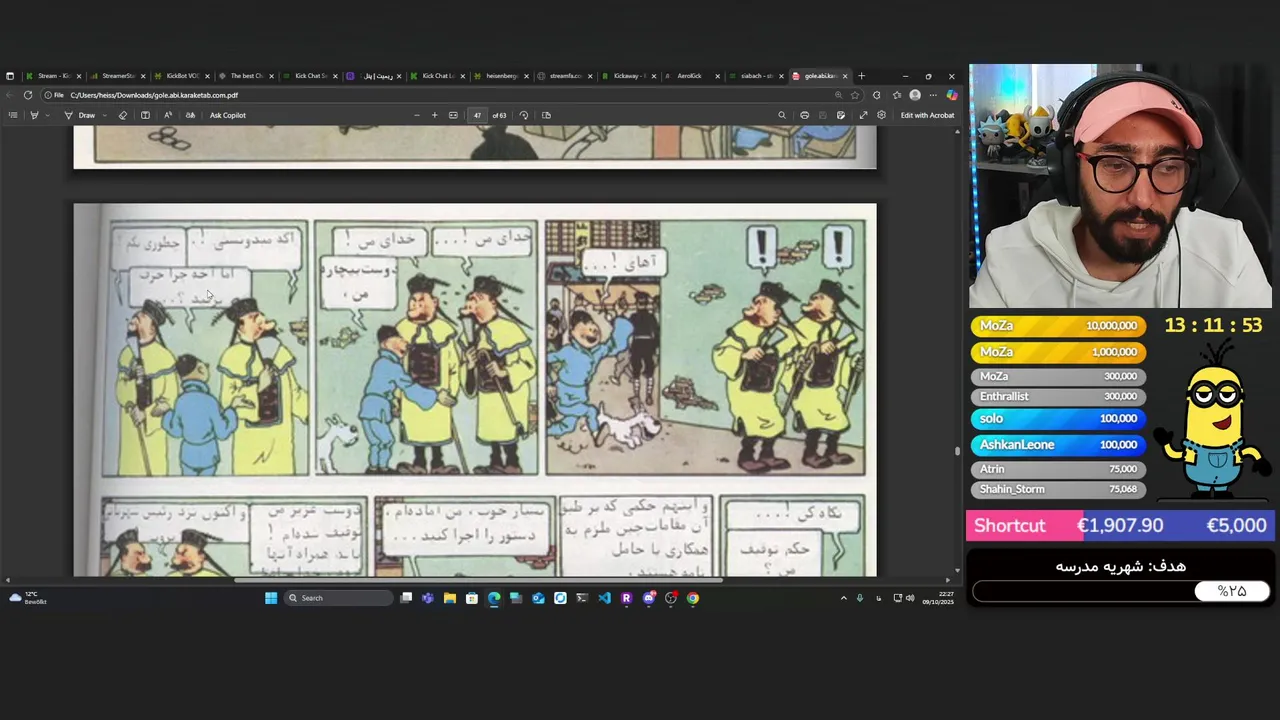Activate the Draw tool
1280x720 pixels.
click(81, 115)
